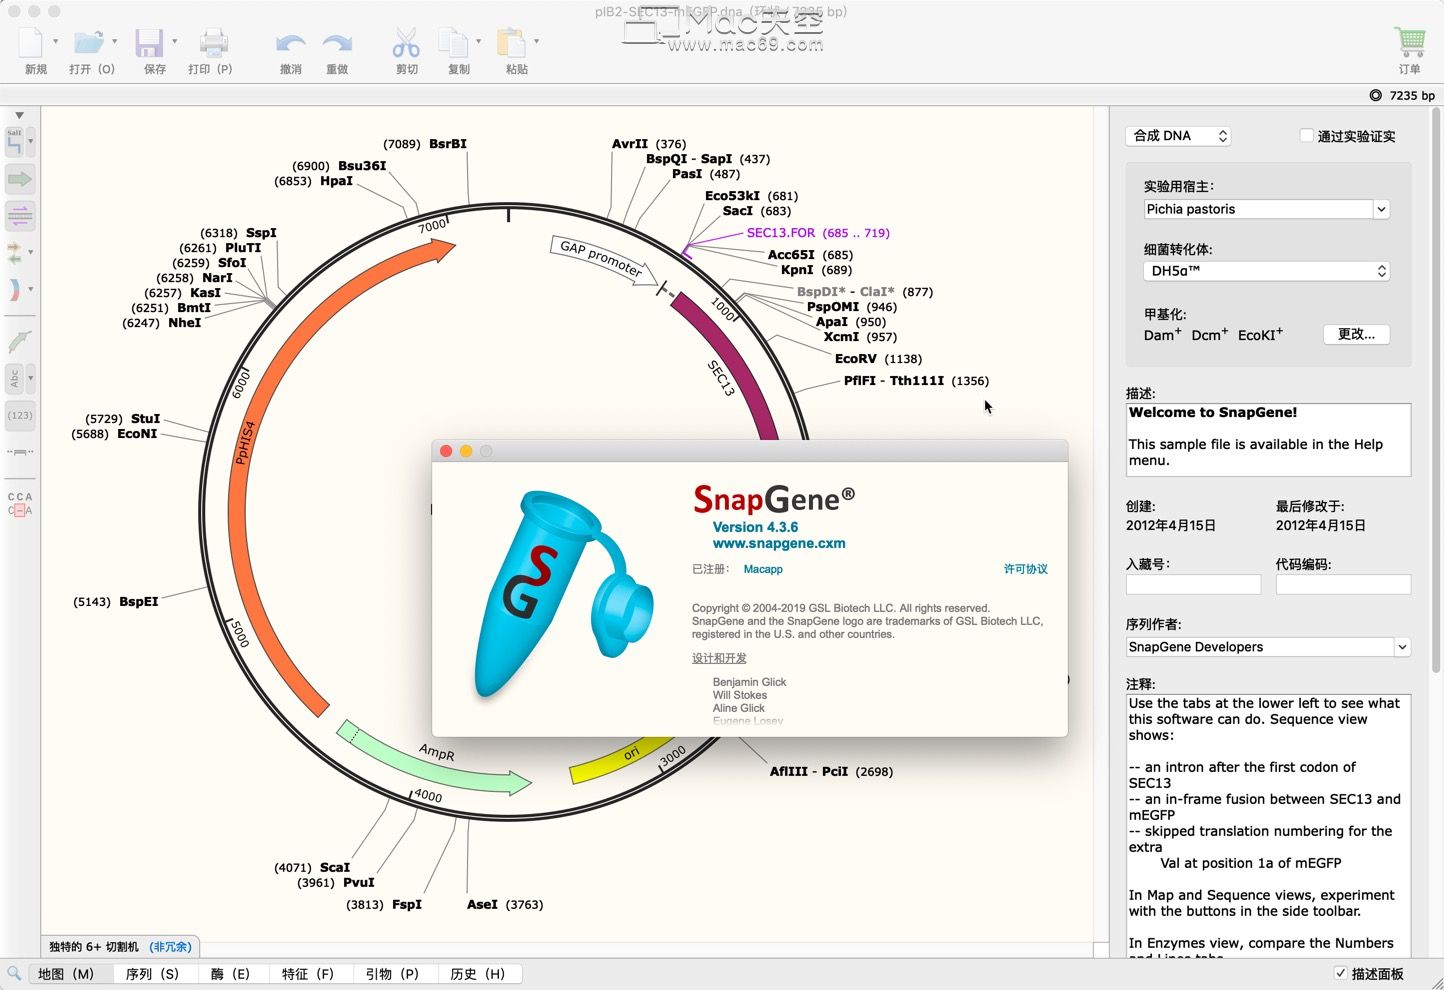Screen dimensions: 1444x990
Task: Open the arrow next to Abc labels button
Action: (31, 379)
